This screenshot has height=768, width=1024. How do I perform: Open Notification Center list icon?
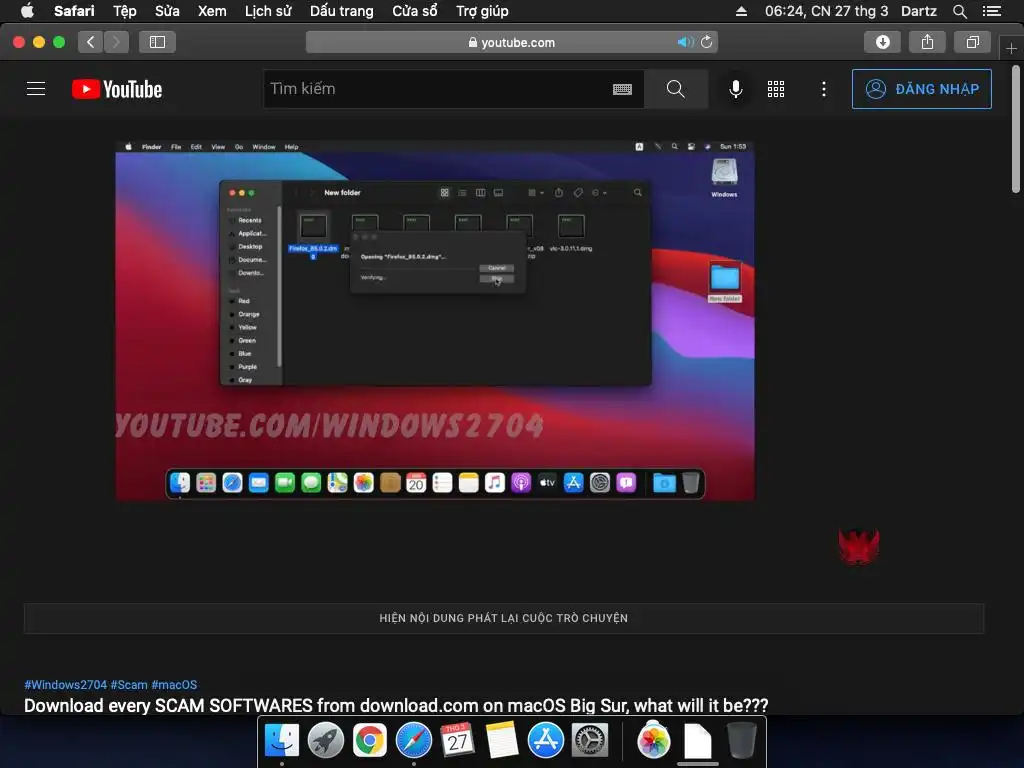coord(992,11)
